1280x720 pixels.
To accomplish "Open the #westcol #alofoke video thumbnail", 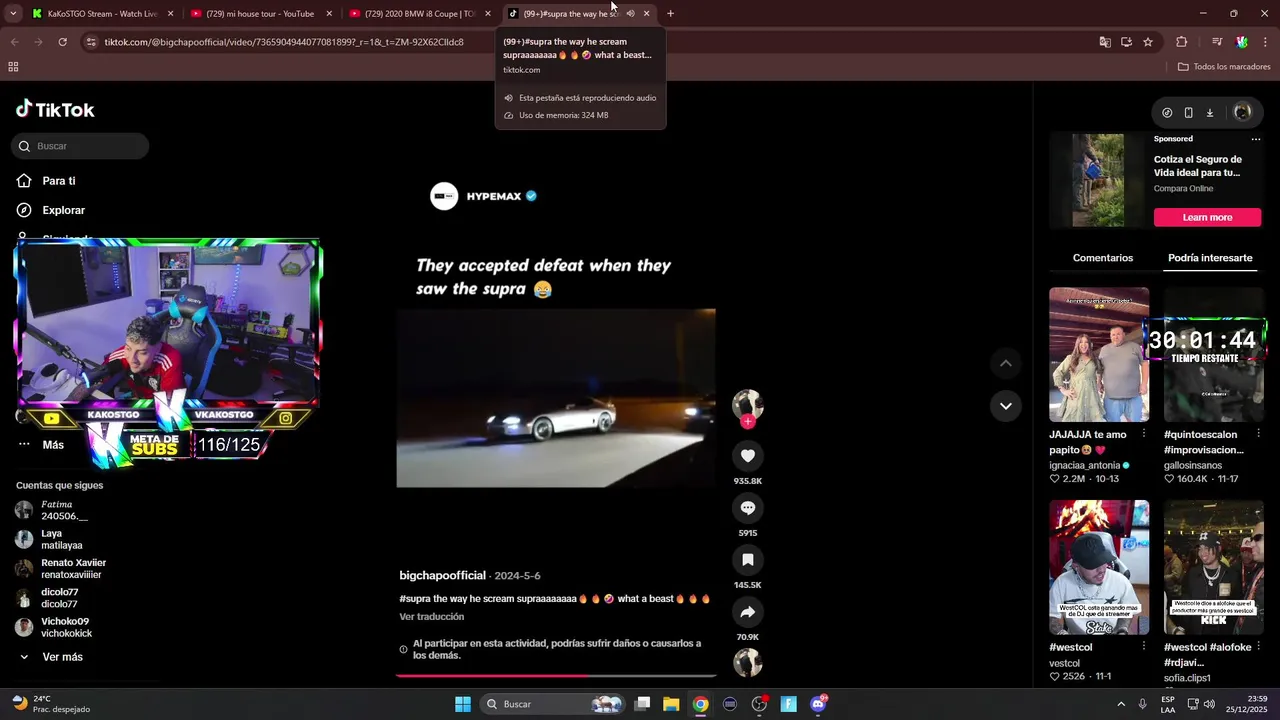I will point(1214,567).
